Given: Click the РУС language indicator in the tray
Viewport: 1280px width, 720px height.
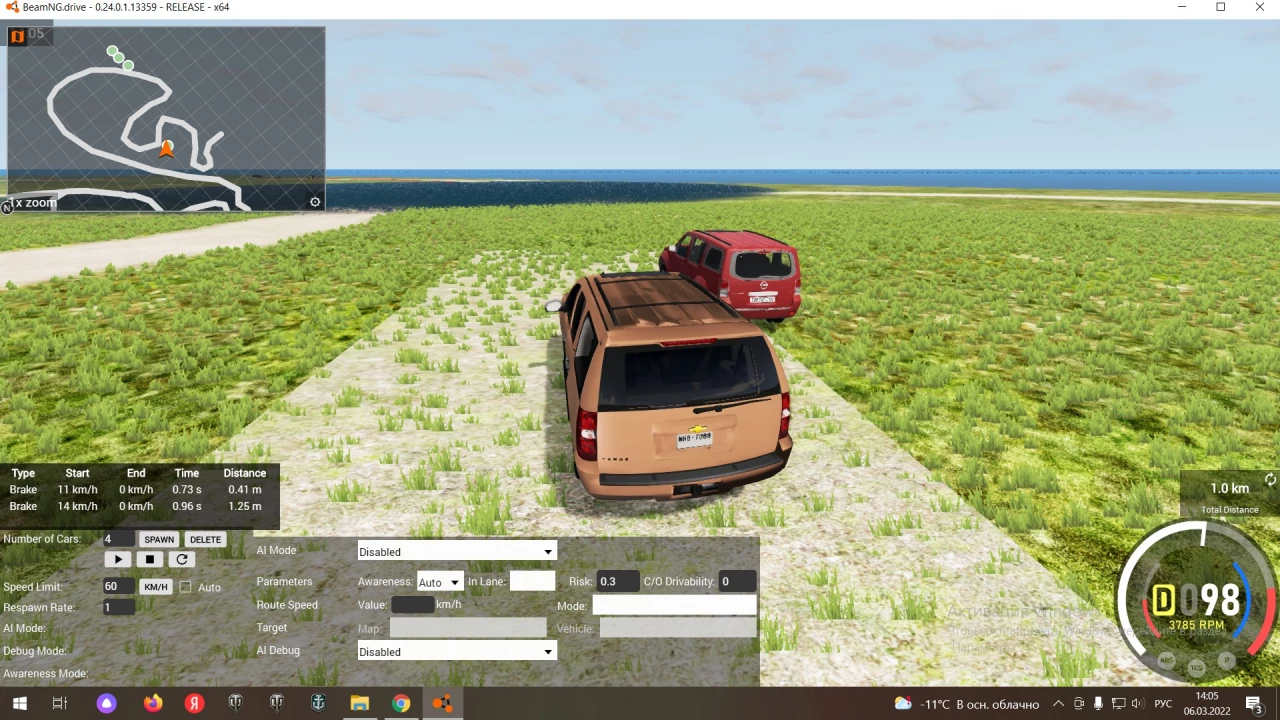Looking at the screenshot, I should [1162, 703].
